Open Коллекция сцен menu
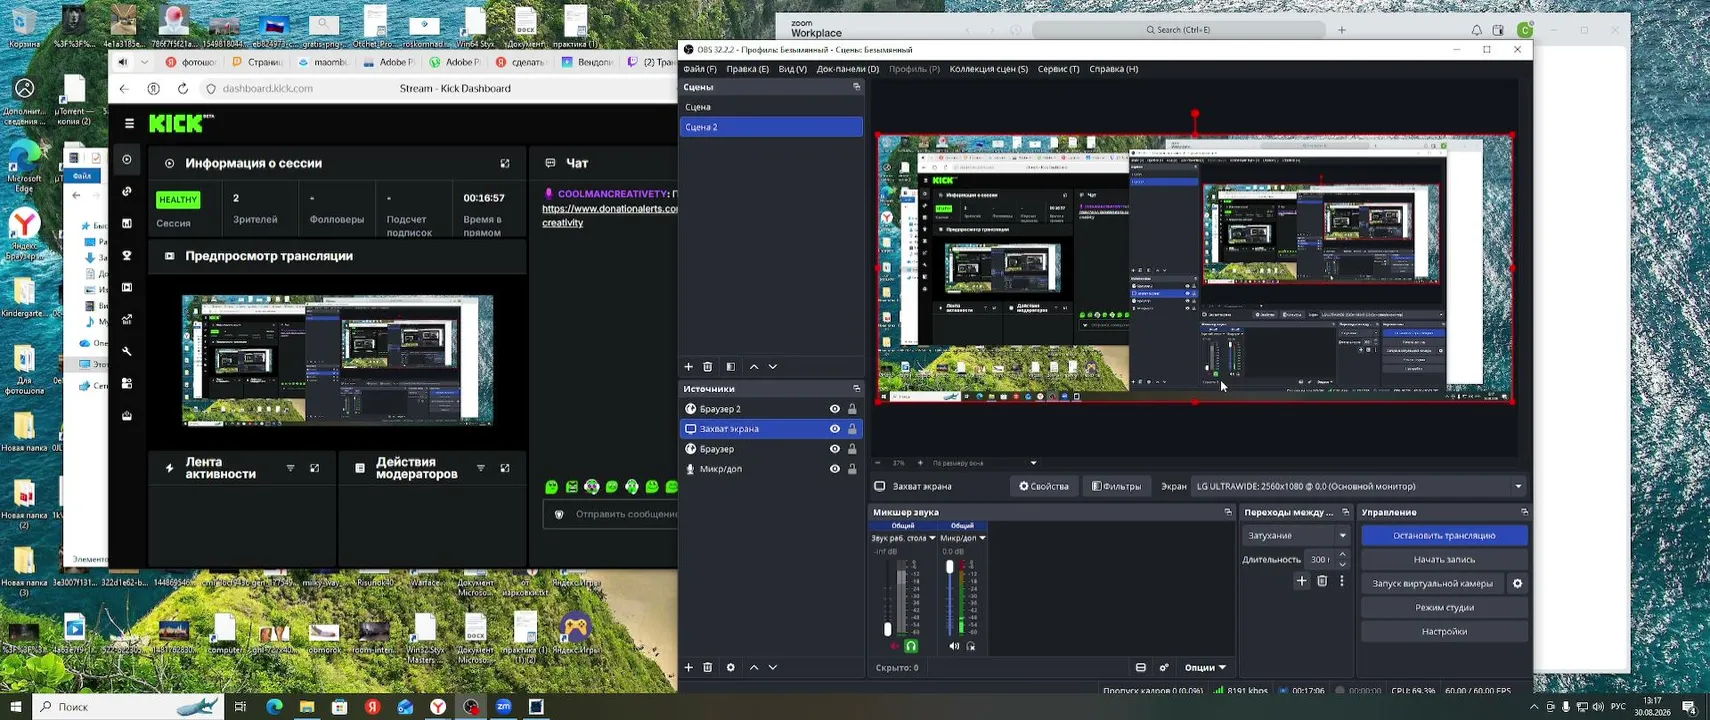The width and height of the screenshot is (1710, 720). click(x=989, y=69)
